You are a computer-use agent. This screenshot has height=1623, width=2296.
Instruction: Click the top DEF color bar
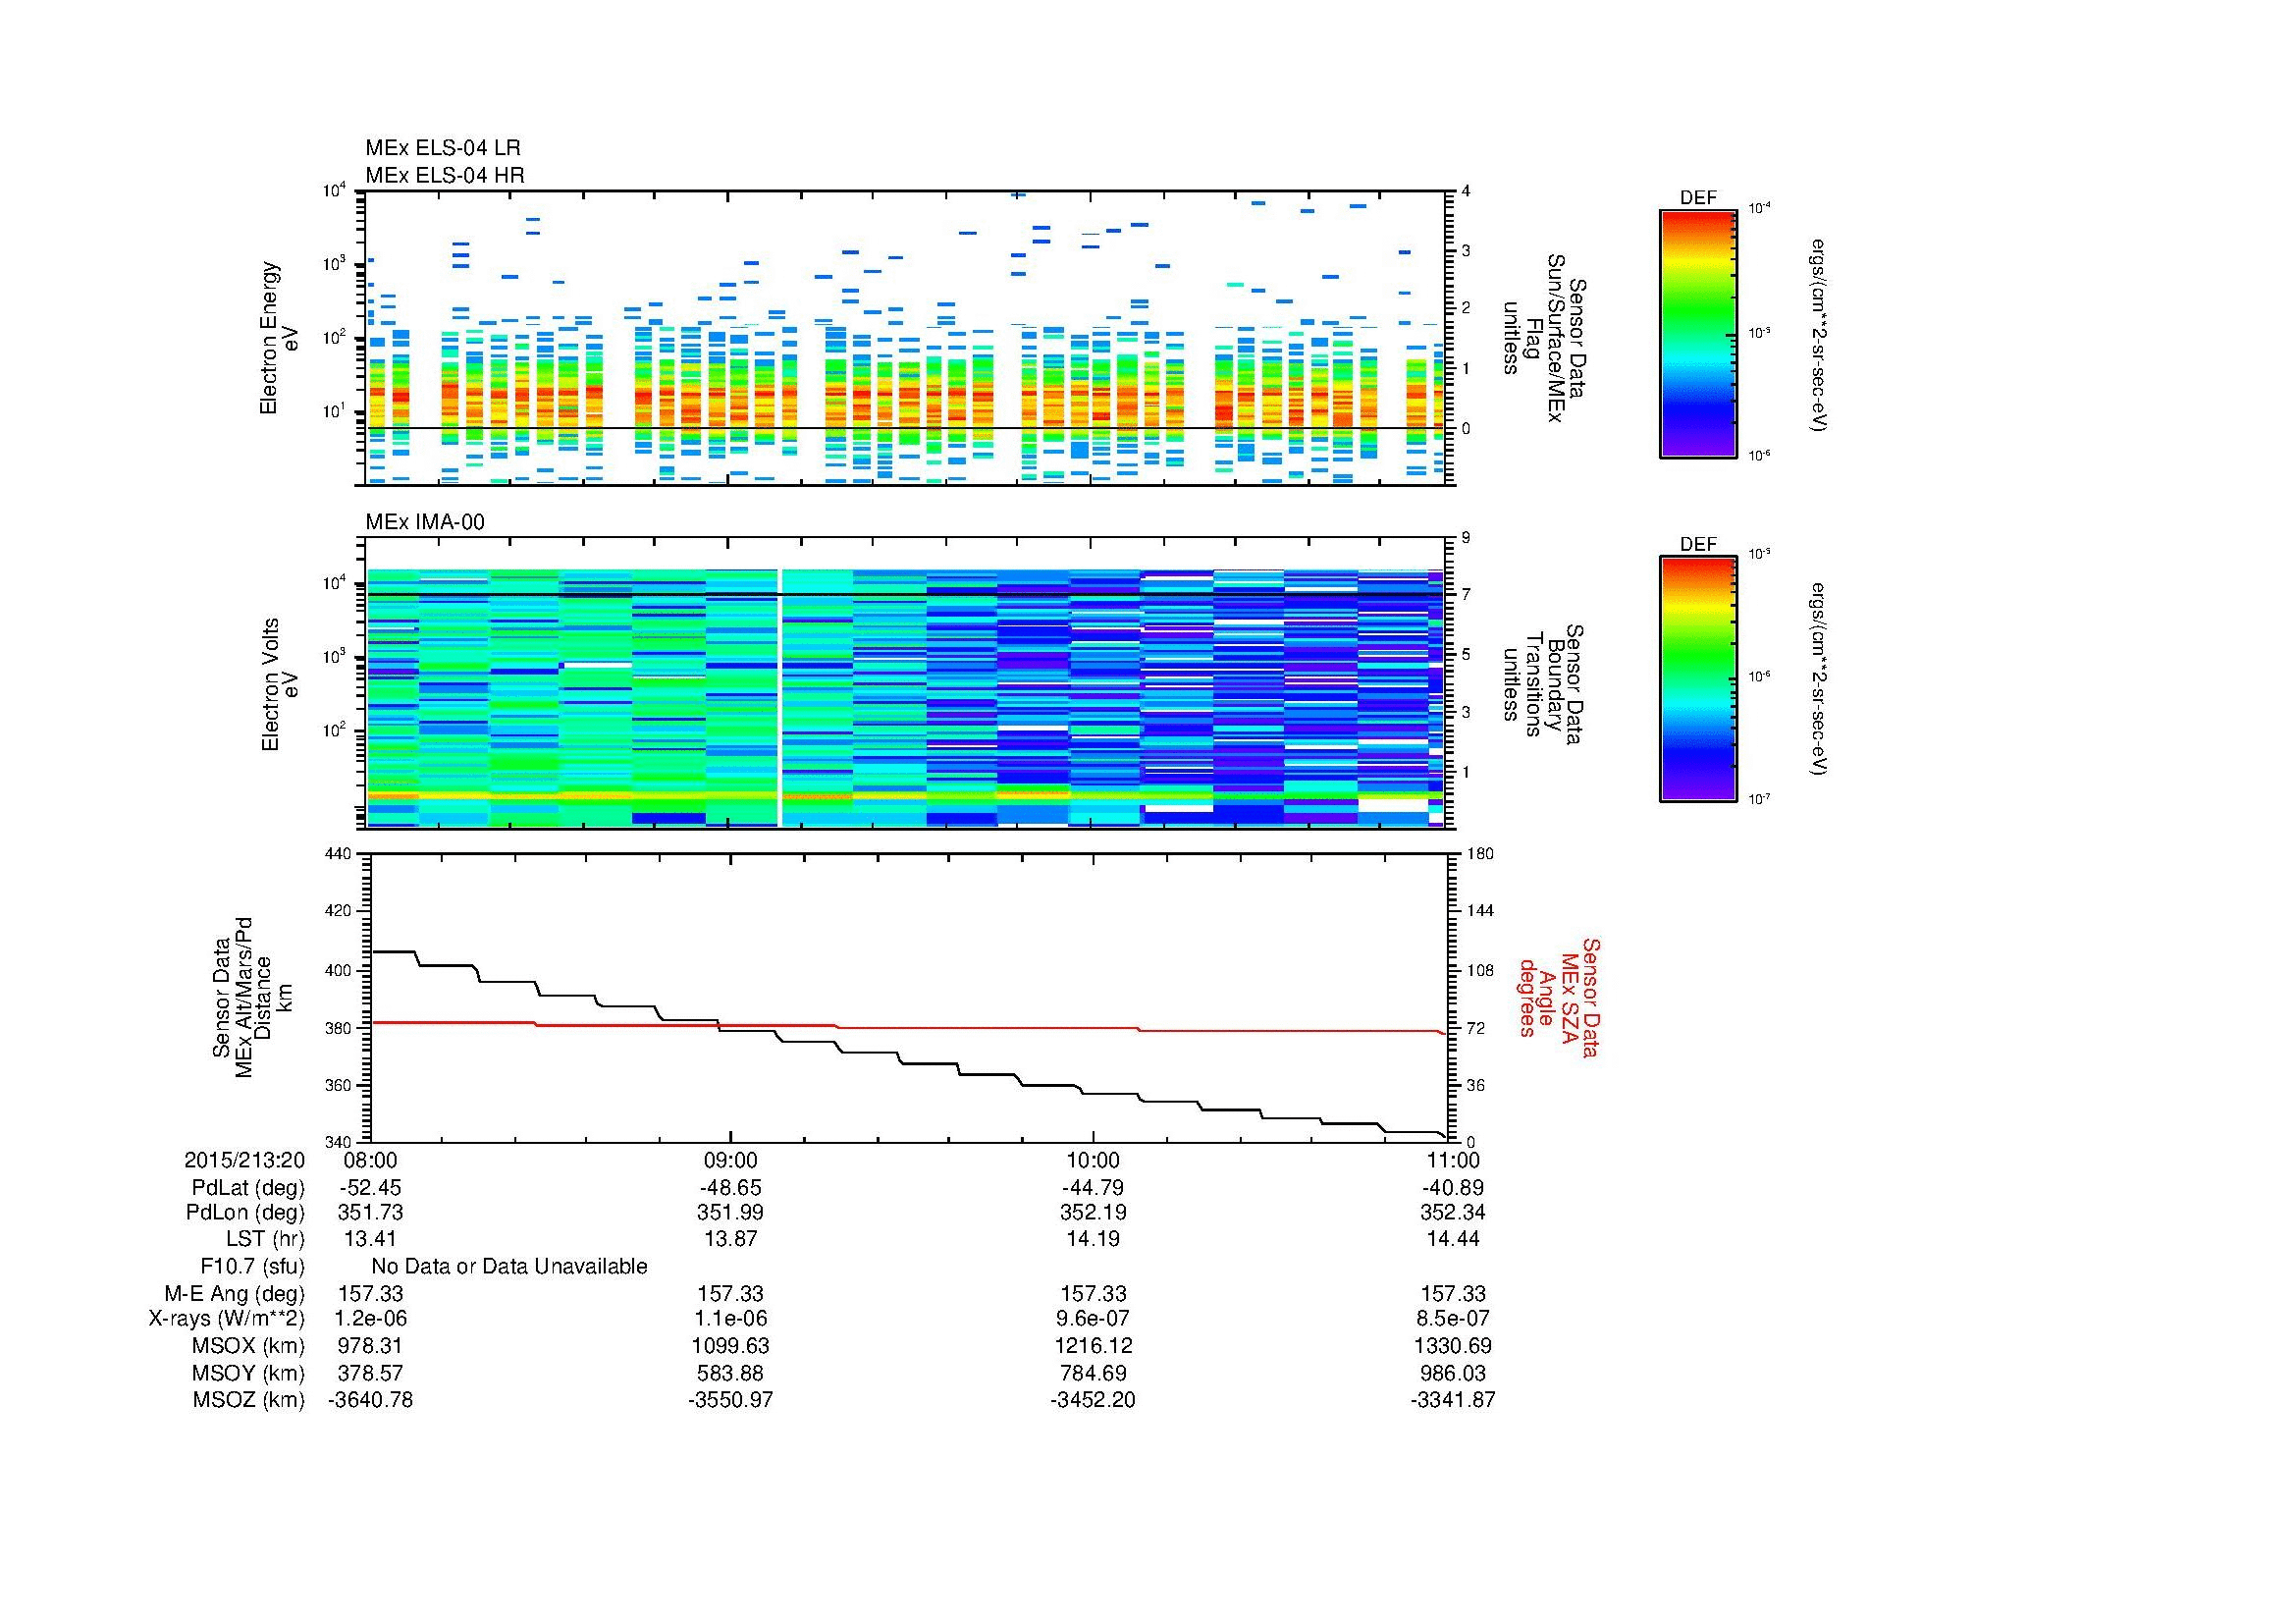[x=1697, y=333]
